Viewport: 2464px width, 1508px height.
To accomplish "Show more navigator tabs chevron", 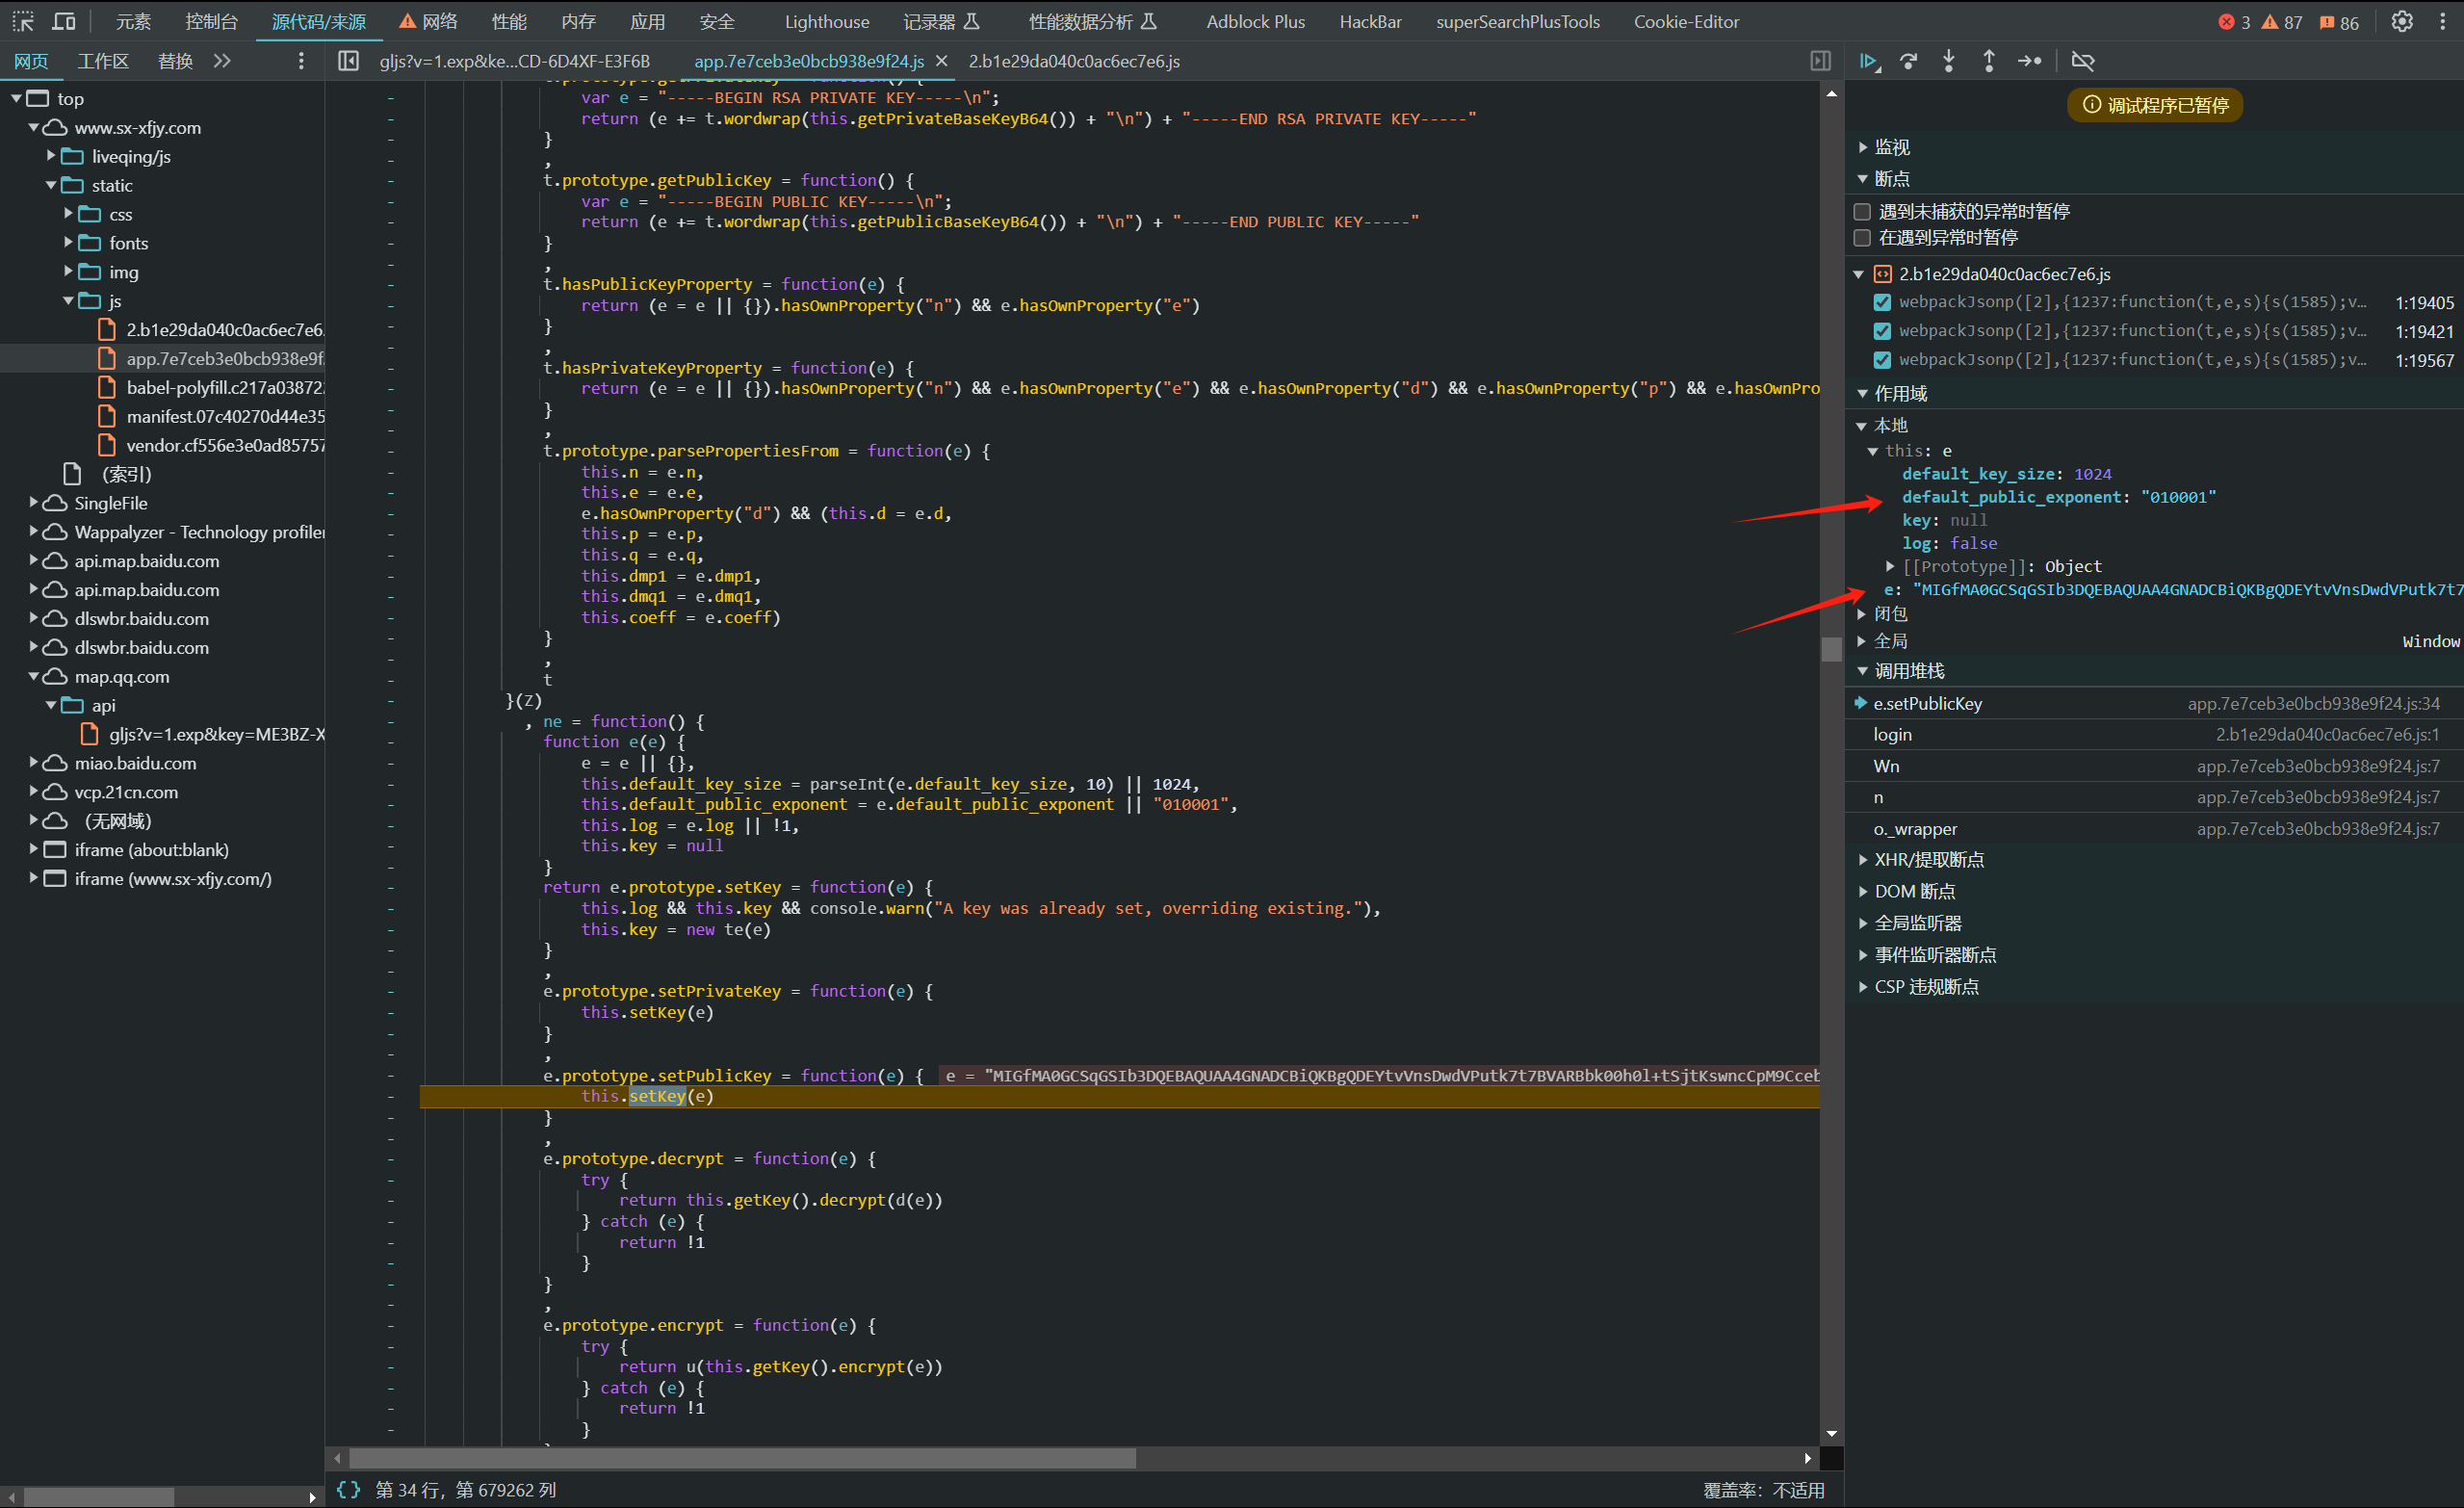I will click(222, 61).
